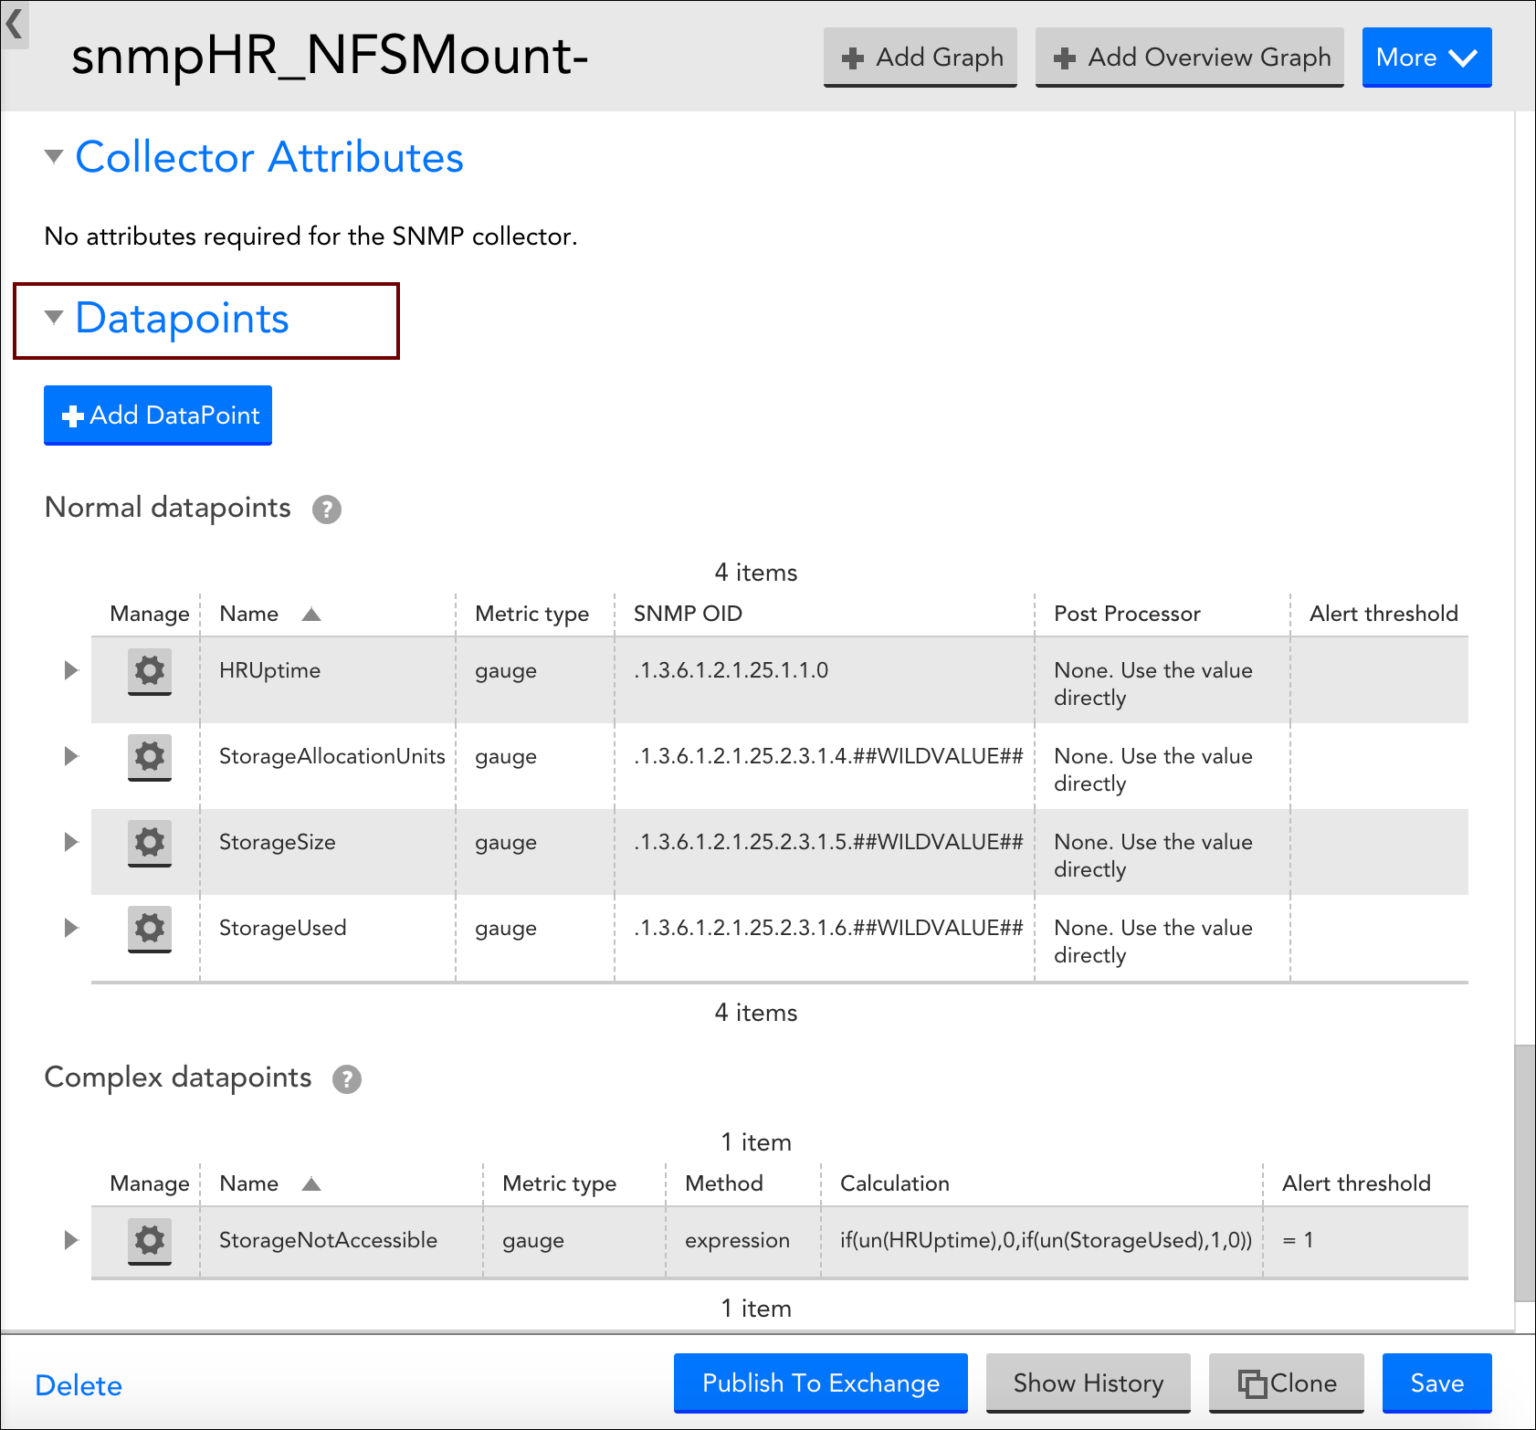Image resolution: width=1536 pixels, height=1430 pixels.
Task: Collapse the Collector Attributes section
Action: click(x=54, y=156)
